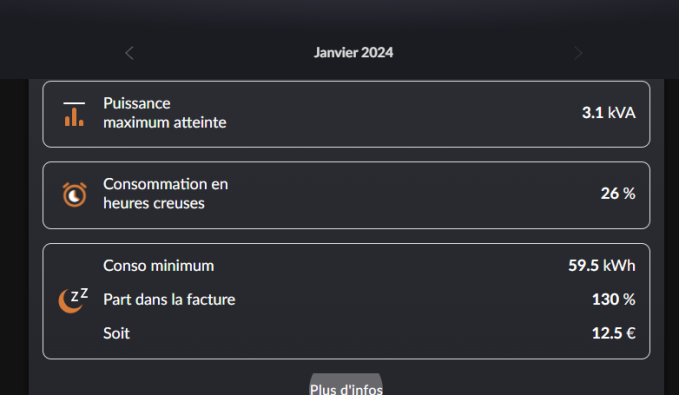The width and height of the screenshot is (679, 395).
Task: Open the Plus d'infos button
Action: pos(346,384)
